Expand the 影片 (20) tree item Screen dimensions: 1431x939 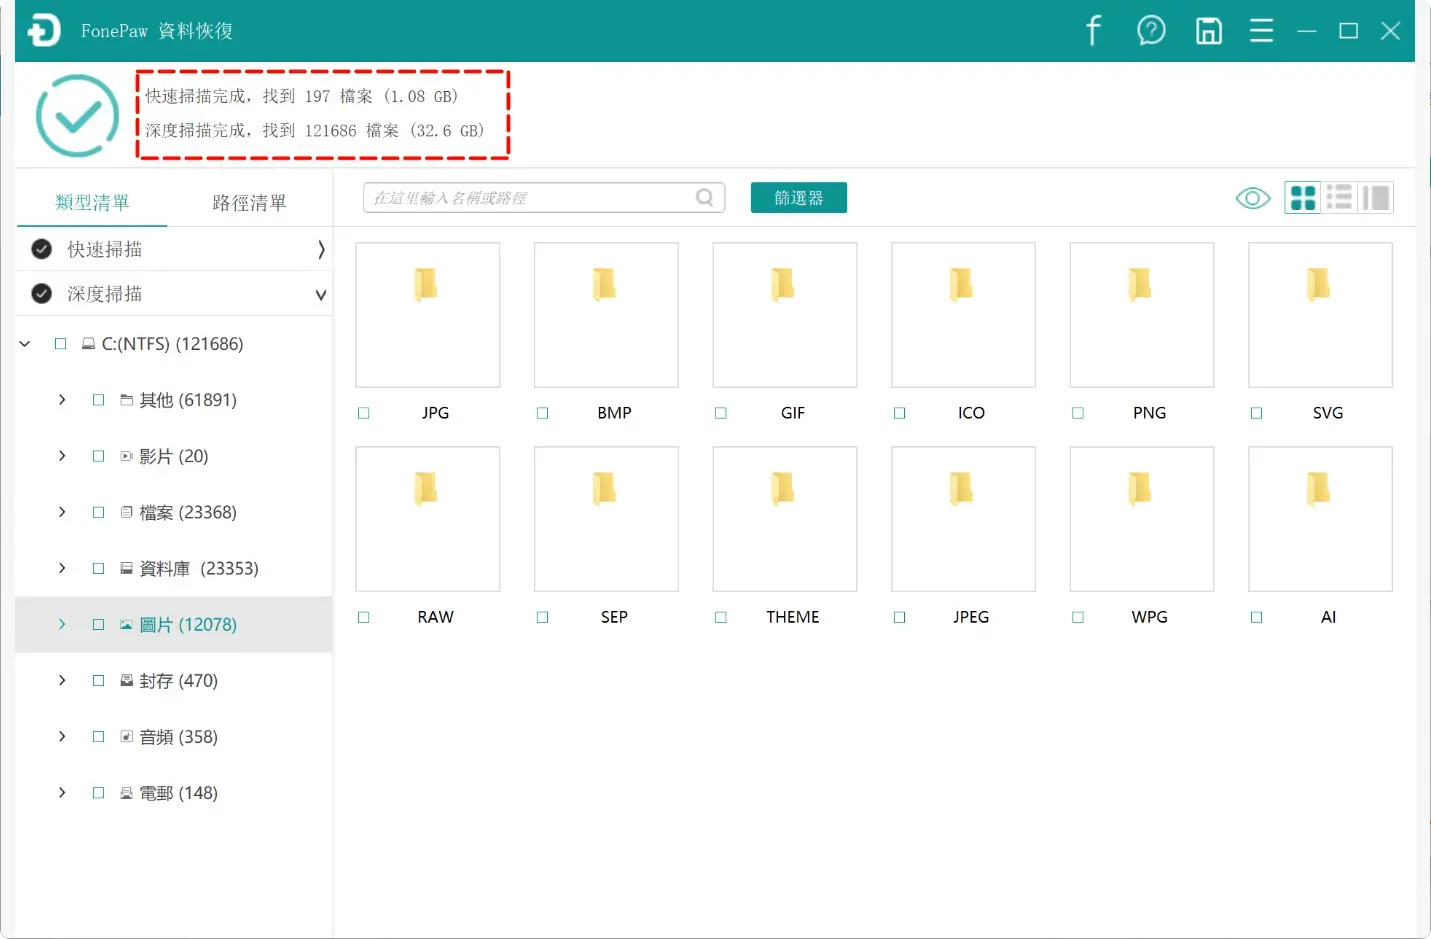point(61,456)
